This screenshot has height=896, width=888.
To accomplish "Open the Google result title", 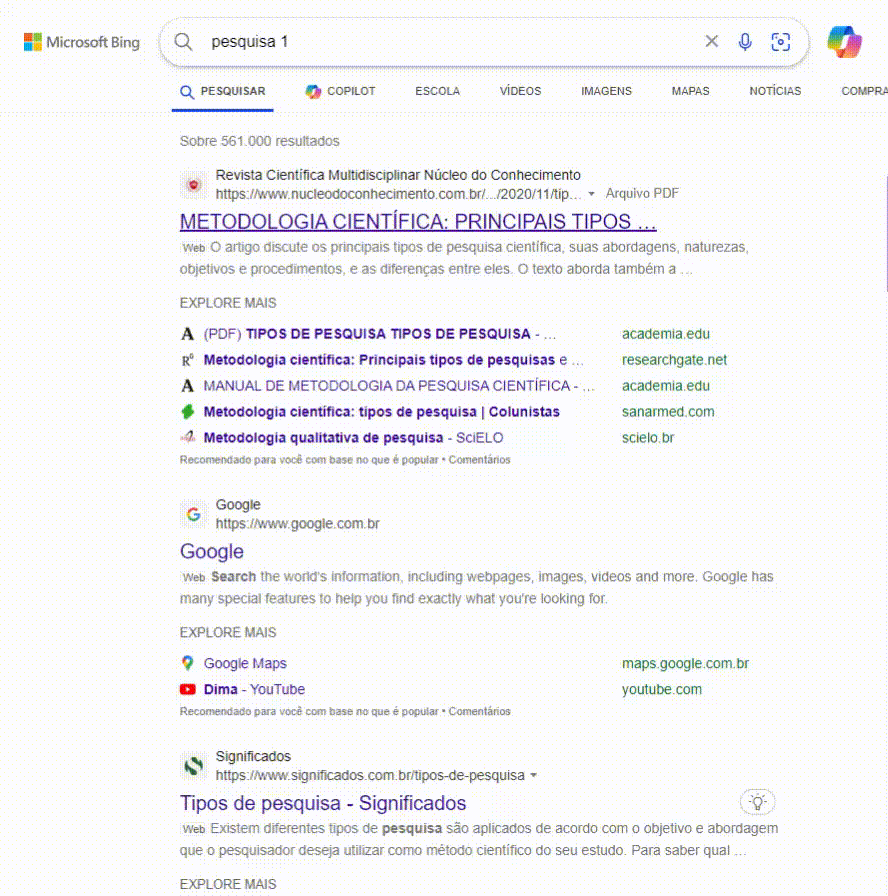I will tap(211, 551).
